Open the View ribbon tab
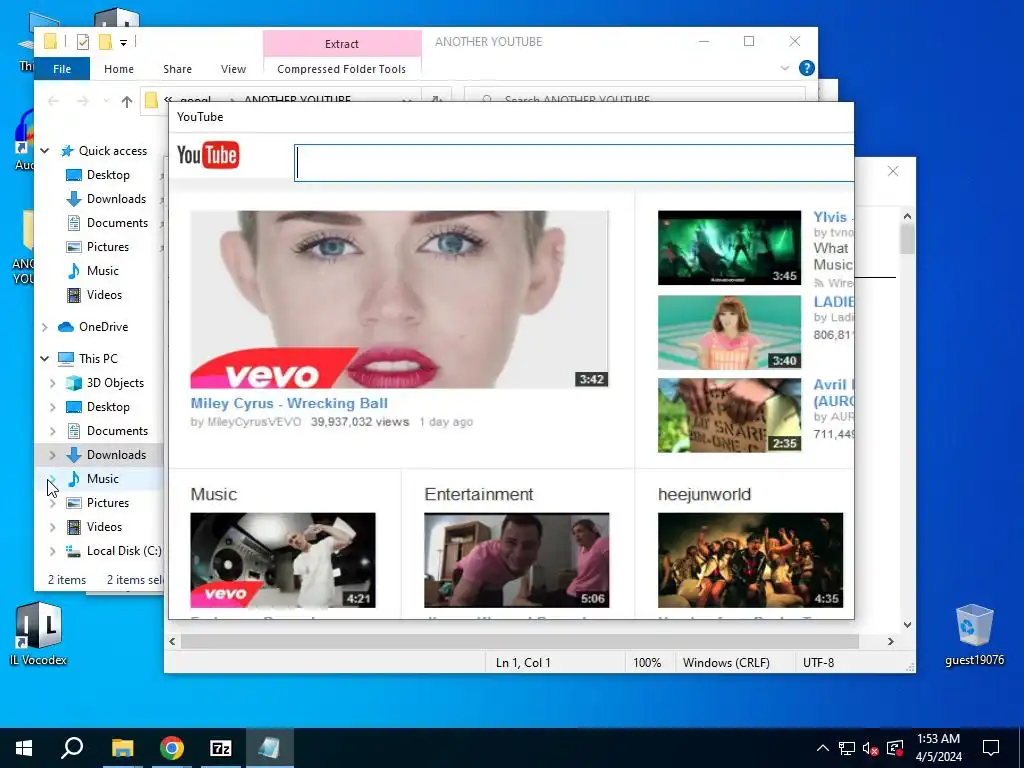This screenshot has width=1024, height=768. 233,69
